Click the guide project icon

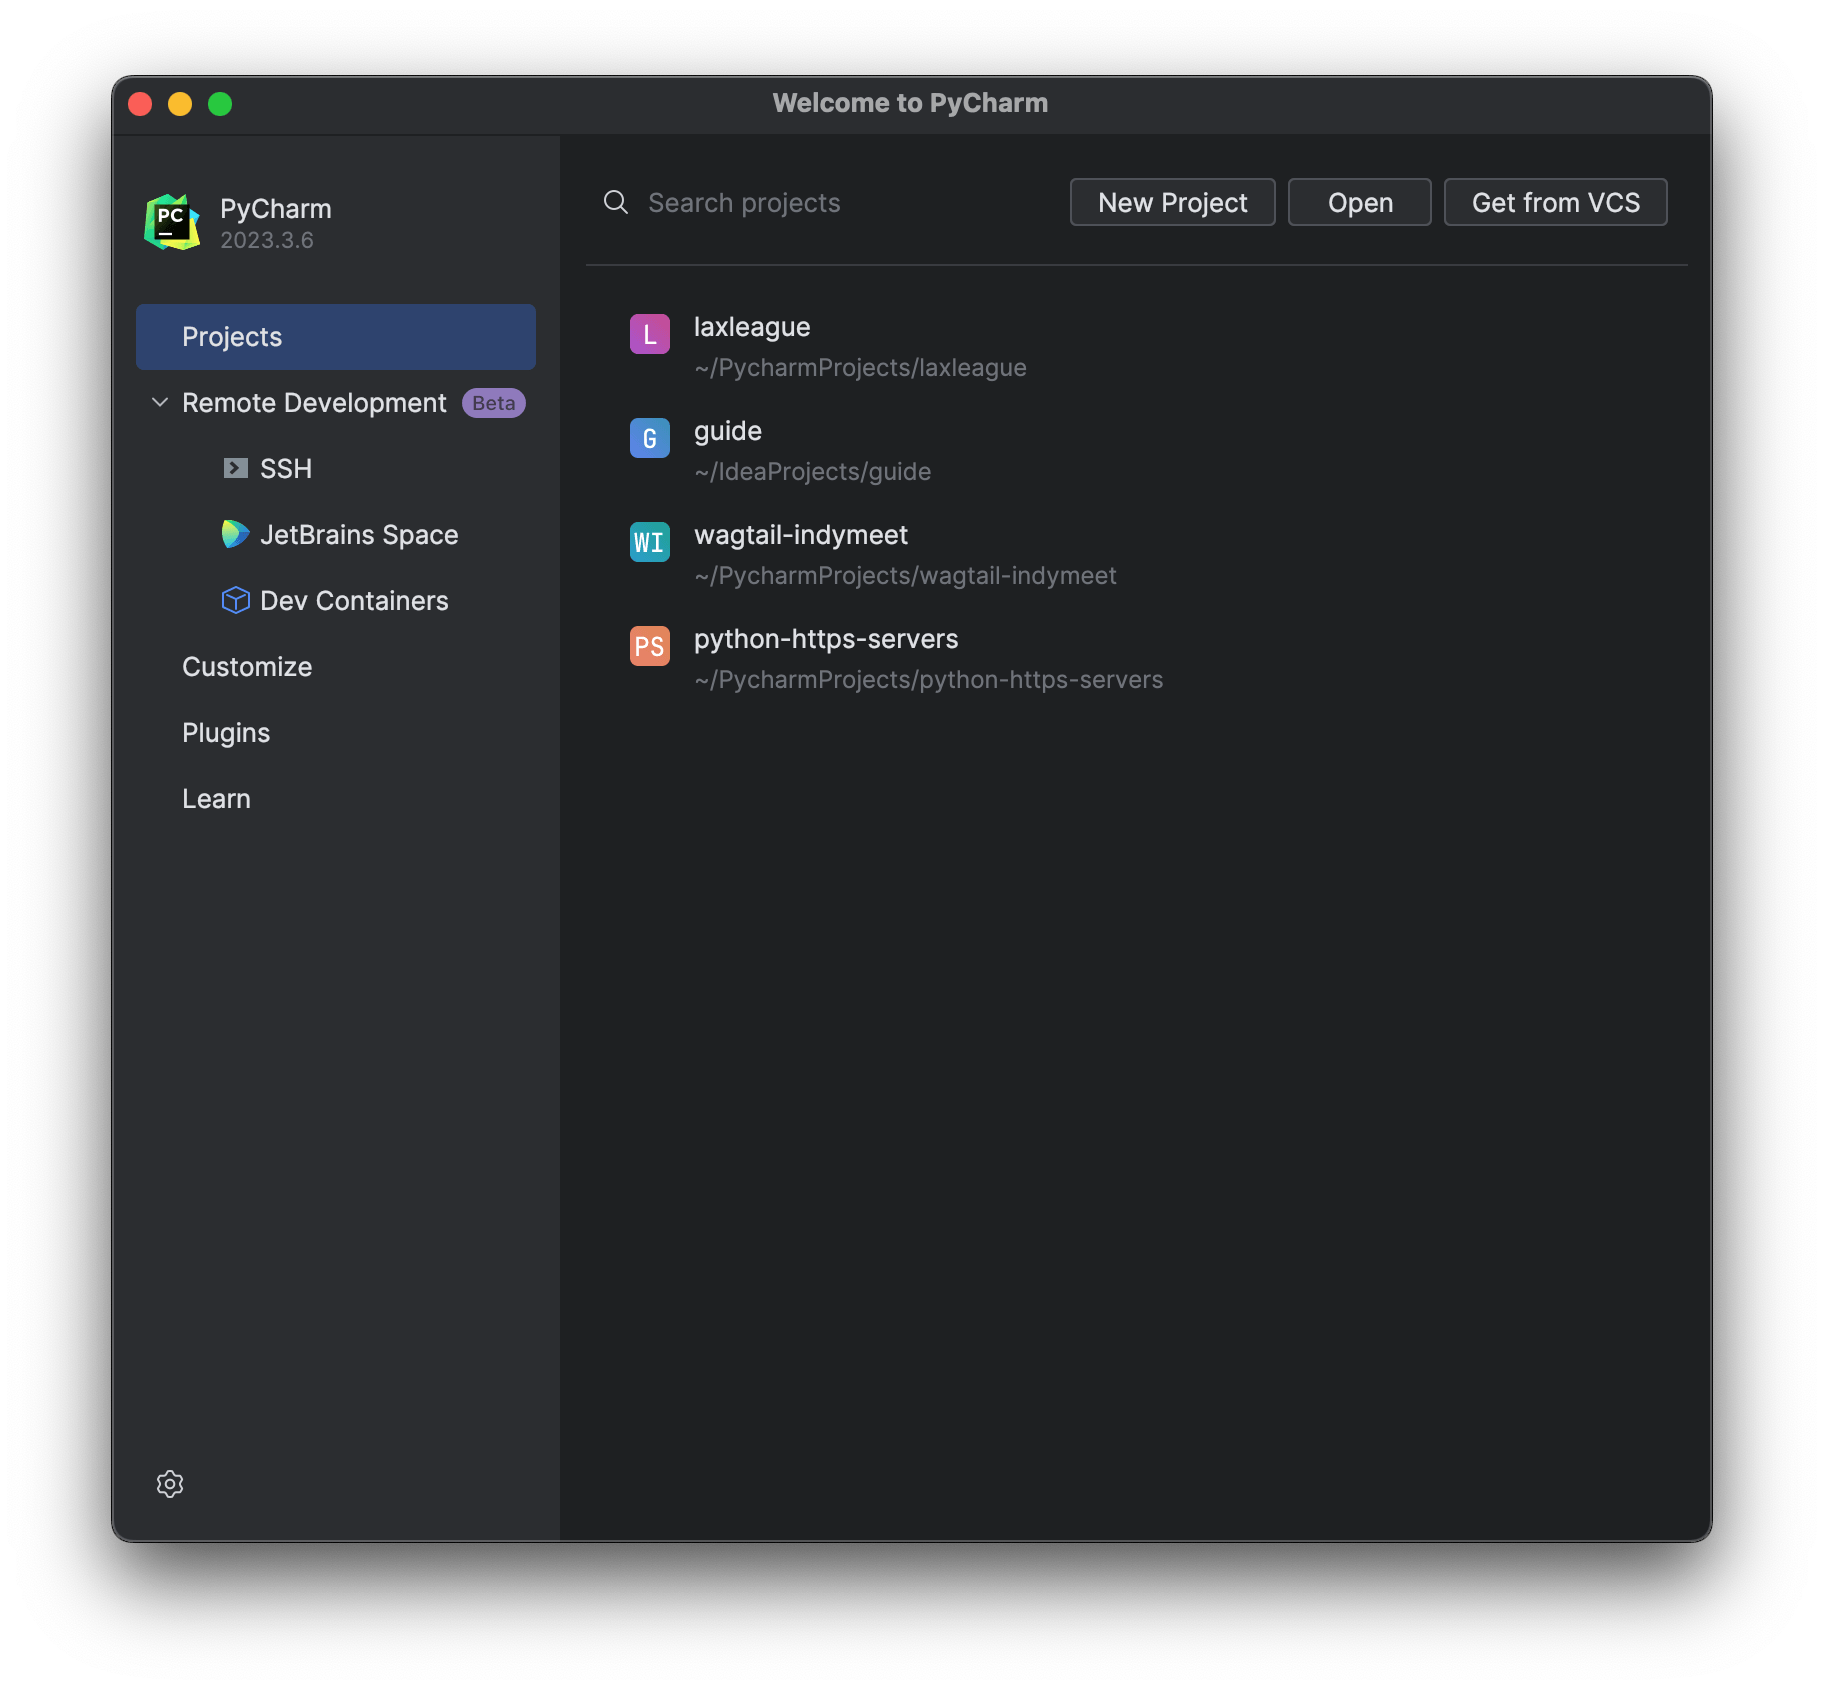[x=650, y=438]
